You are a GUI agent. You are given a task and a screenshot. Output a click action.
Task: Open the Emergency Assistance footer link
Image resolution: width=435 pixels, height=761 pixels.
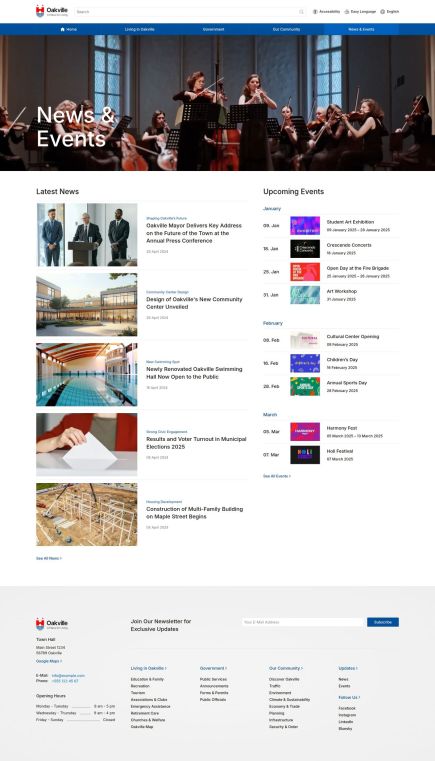pos(151,707)
